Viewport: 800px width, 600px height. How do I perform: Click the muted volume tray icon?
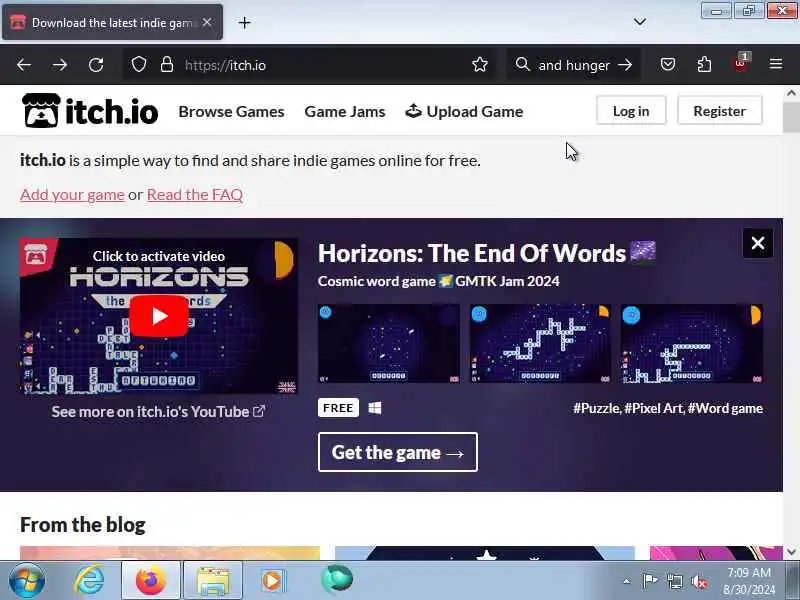coord(699,581)
